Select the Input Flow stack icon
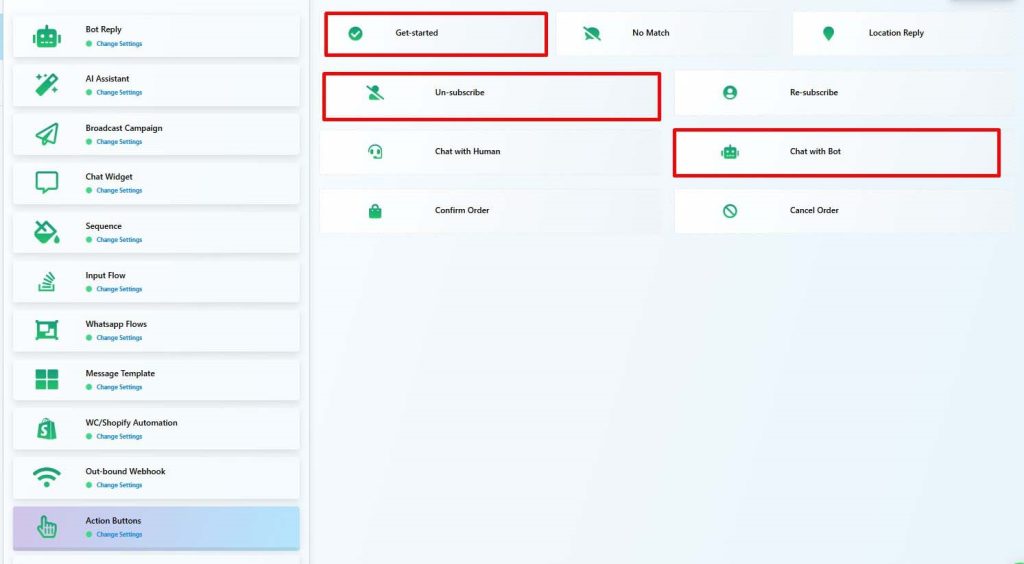Screen dimensions: 1024x564 coord(46,282)
